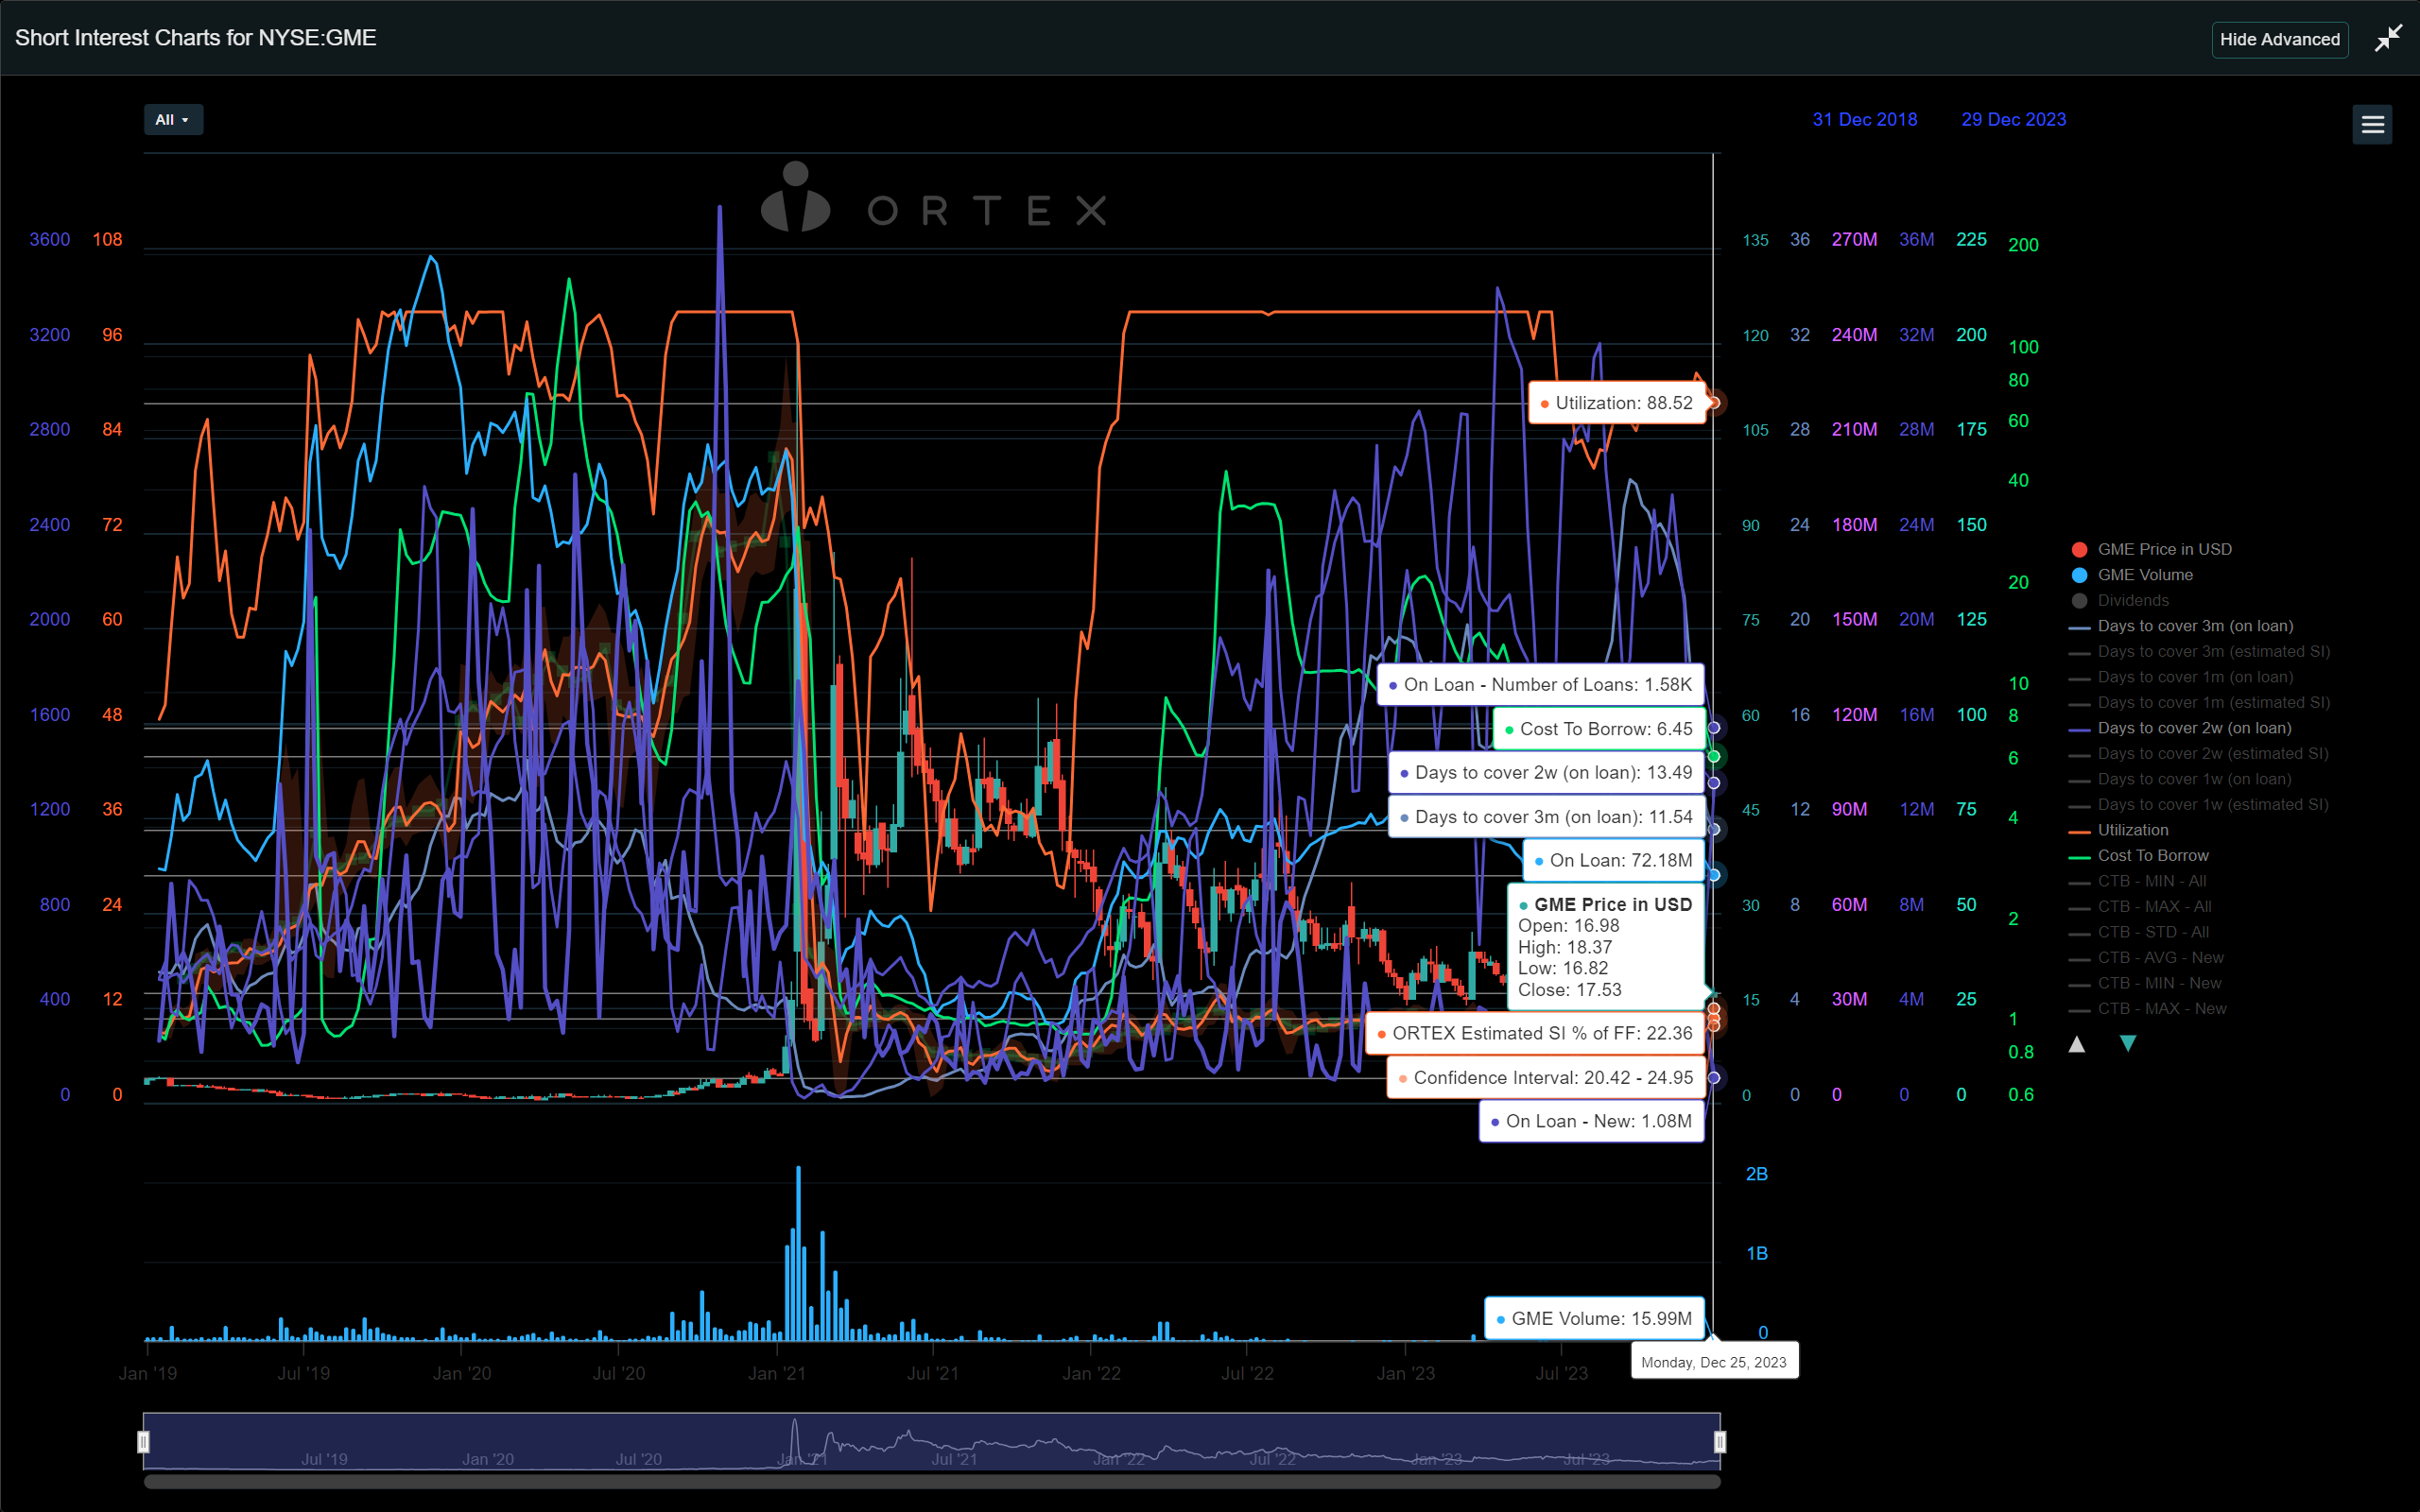Click the blue GME Volume legend dot
The image size is (2420, 1512).
tap(2079, 575)
